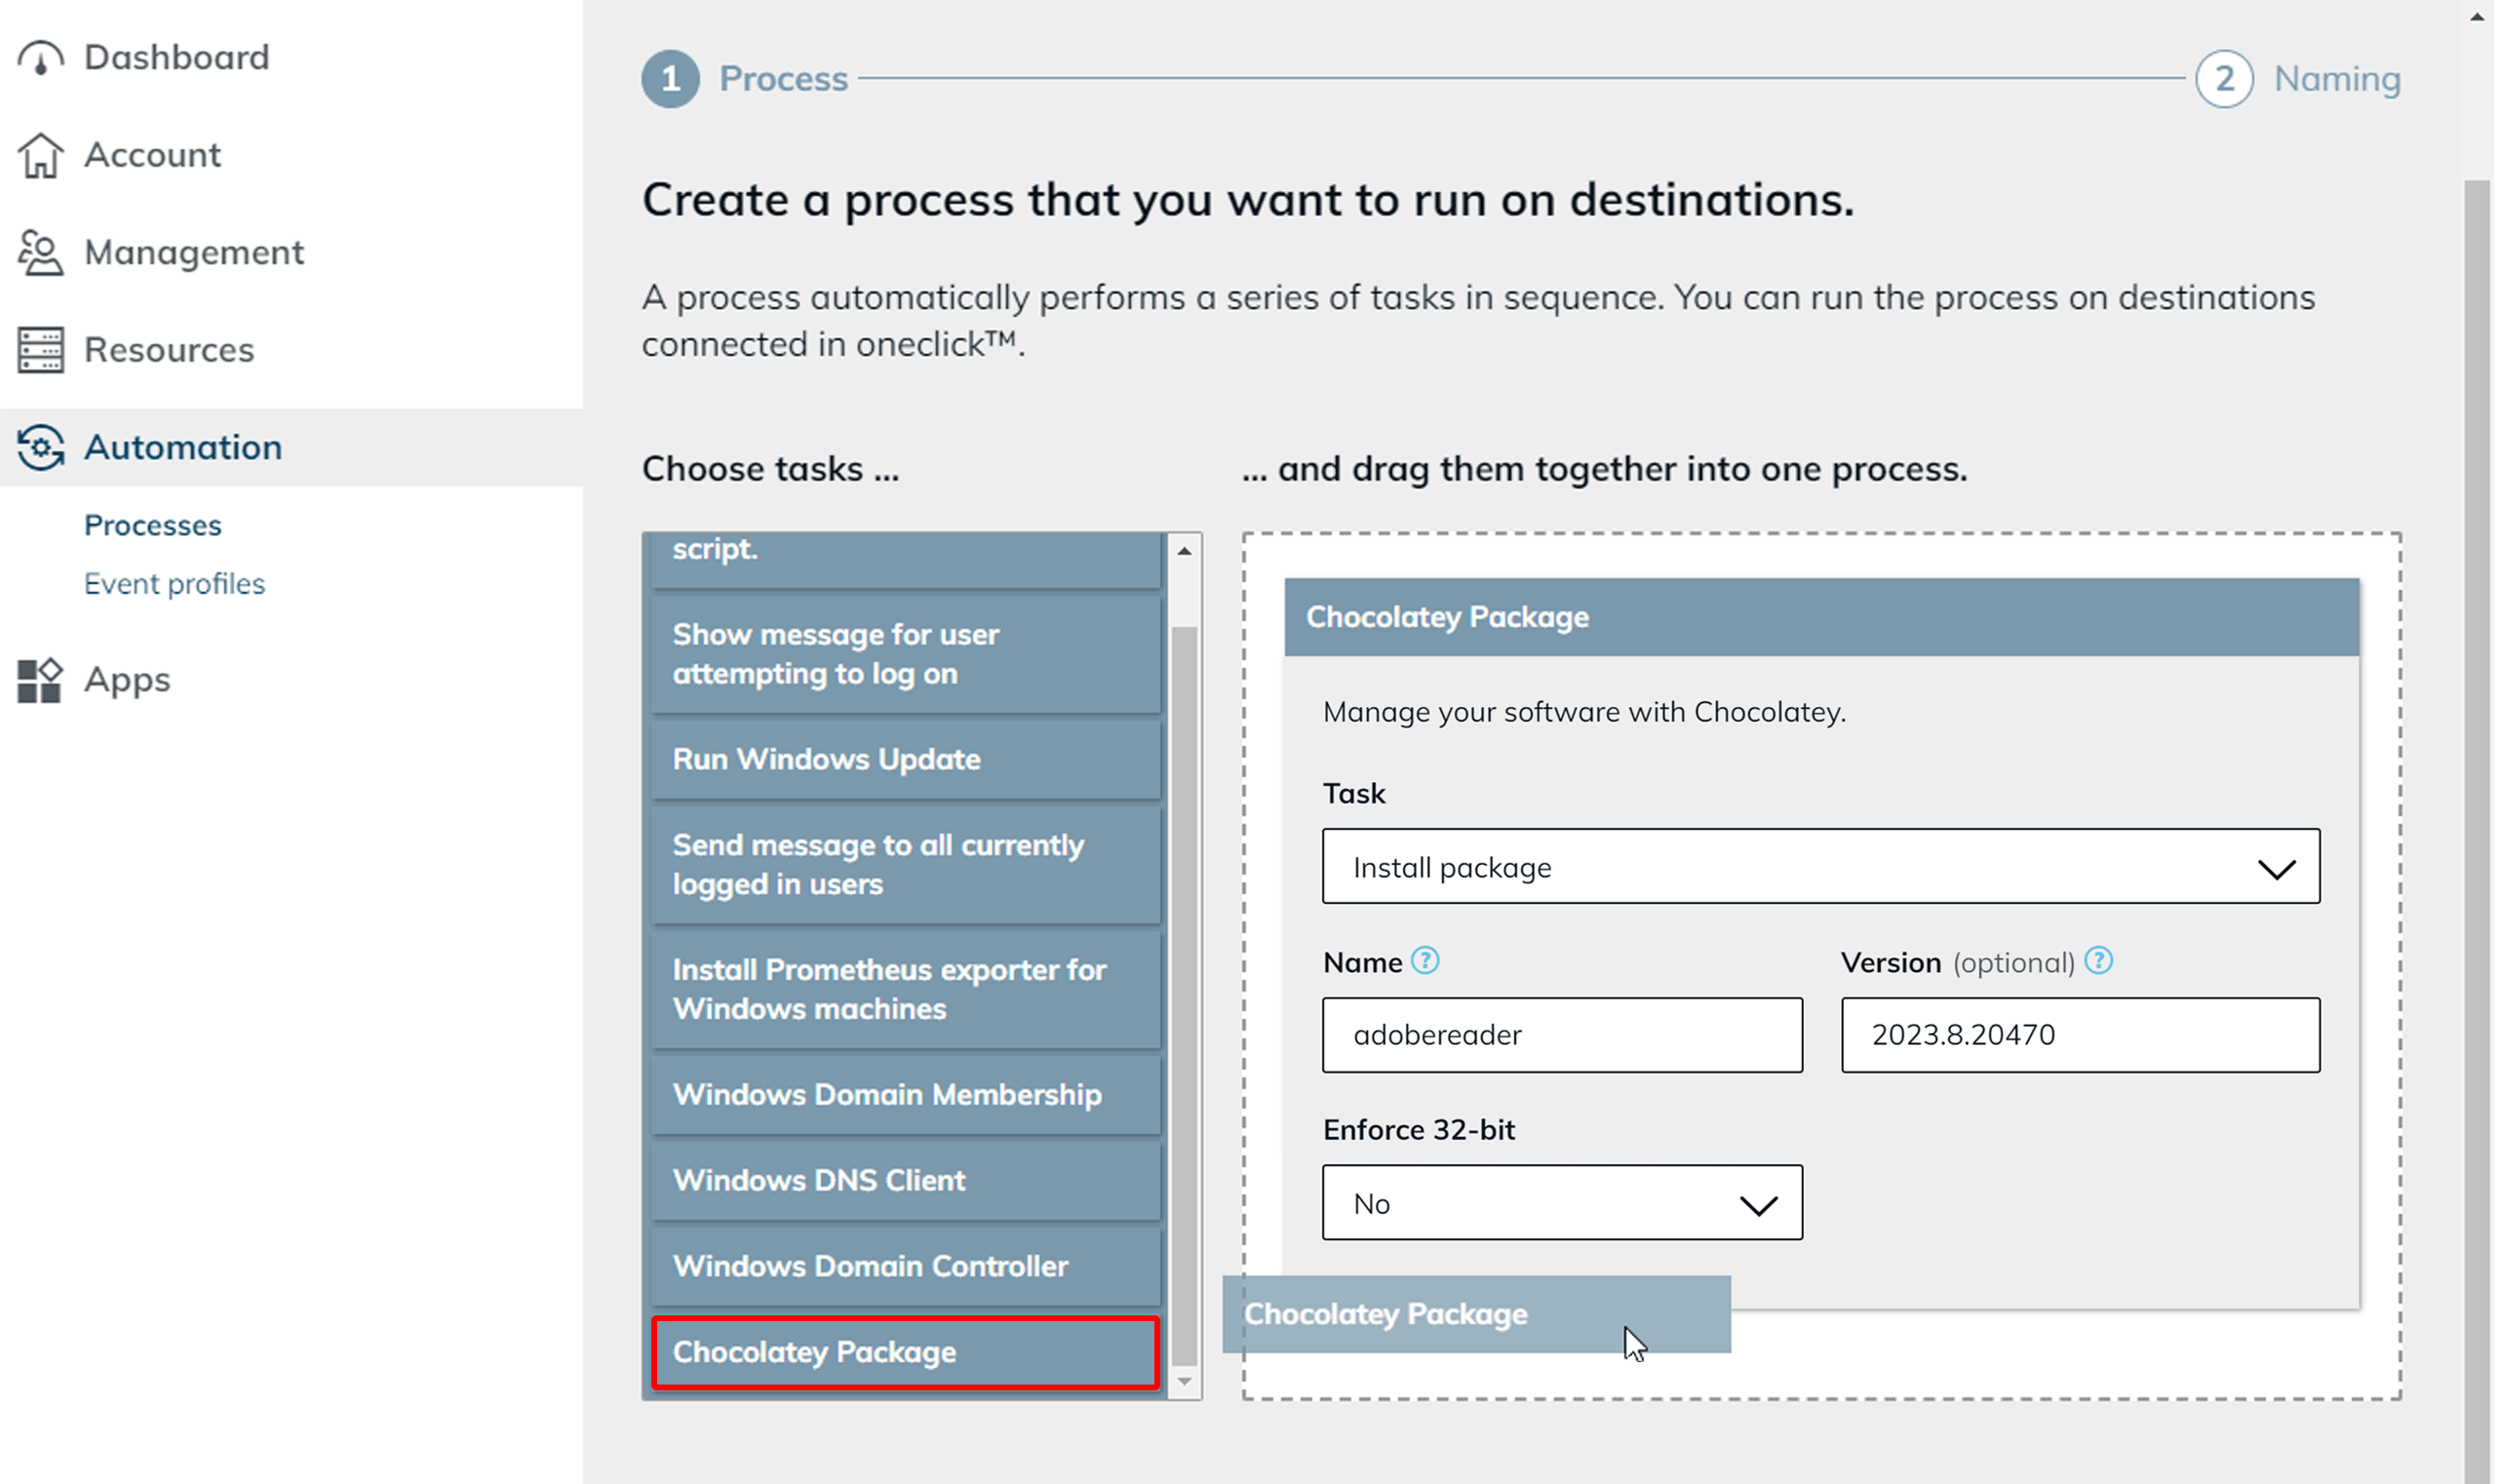This screenshot has width=2496, height=1484.
Task: Click the task list scroll-down arrow
Action: click(1184, 1381)
